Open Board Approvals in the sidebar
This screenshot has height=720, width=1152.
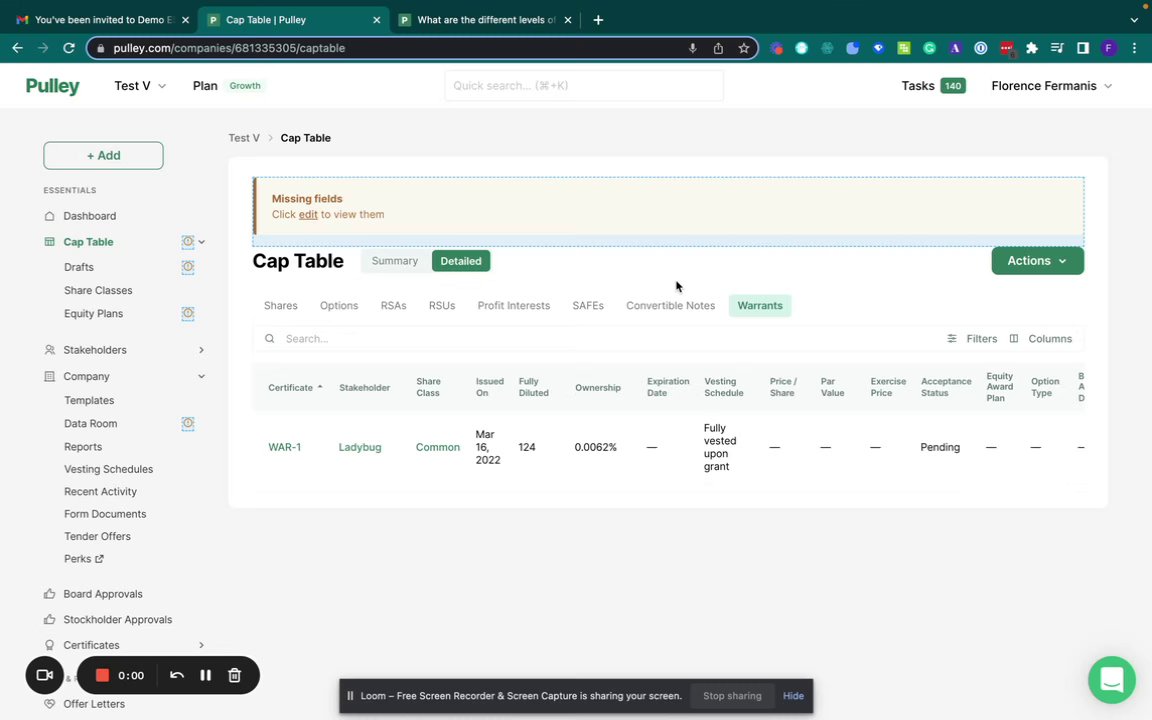[103, 594]
